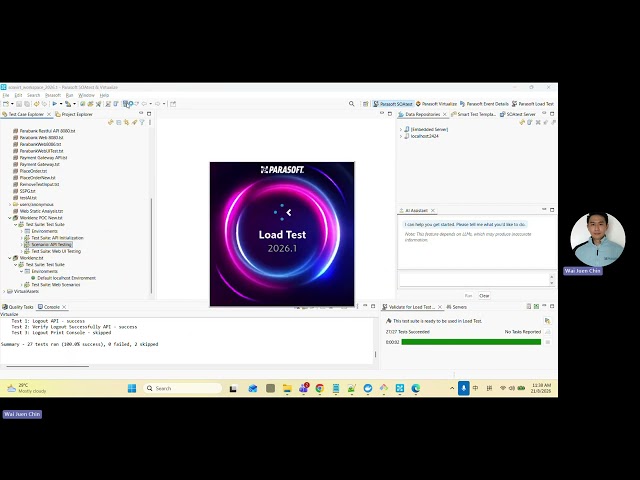Expand the [Embedded Server] repository node

coord(401,129)
